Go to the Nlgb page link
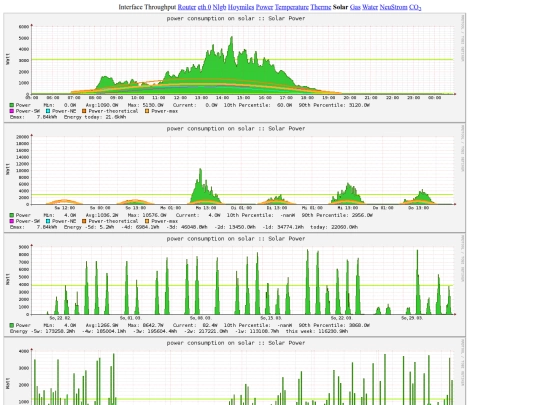The image size is (540, 405). (x=219, y=7)
